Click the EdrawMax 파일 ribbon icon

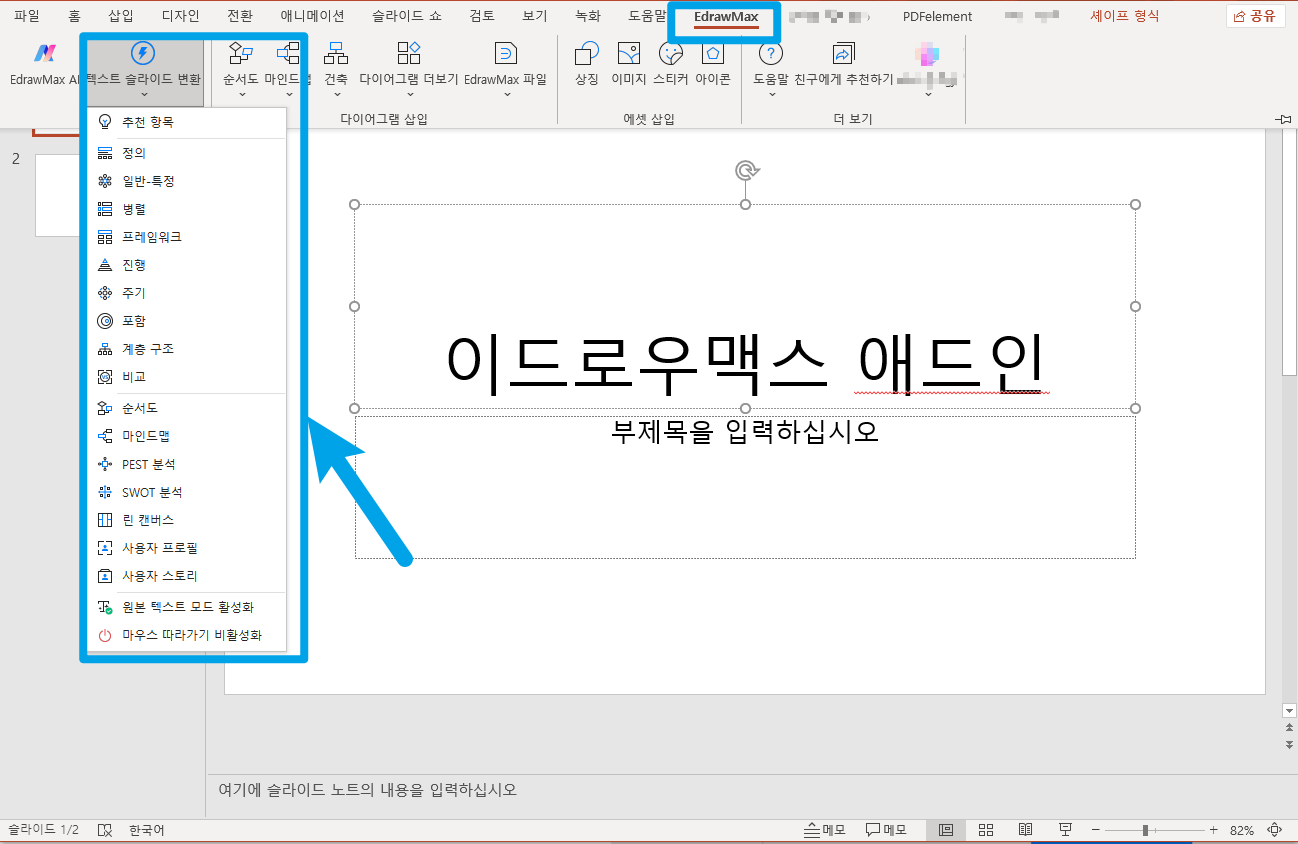[506, 54]
